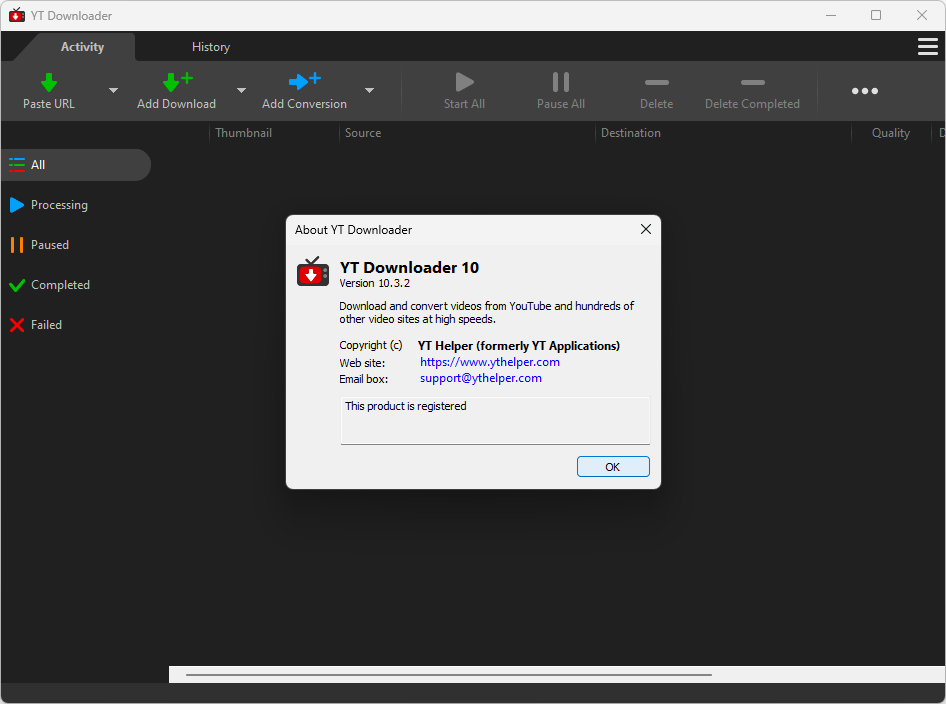Click the horizontal scrollbar at bottom

449,674
